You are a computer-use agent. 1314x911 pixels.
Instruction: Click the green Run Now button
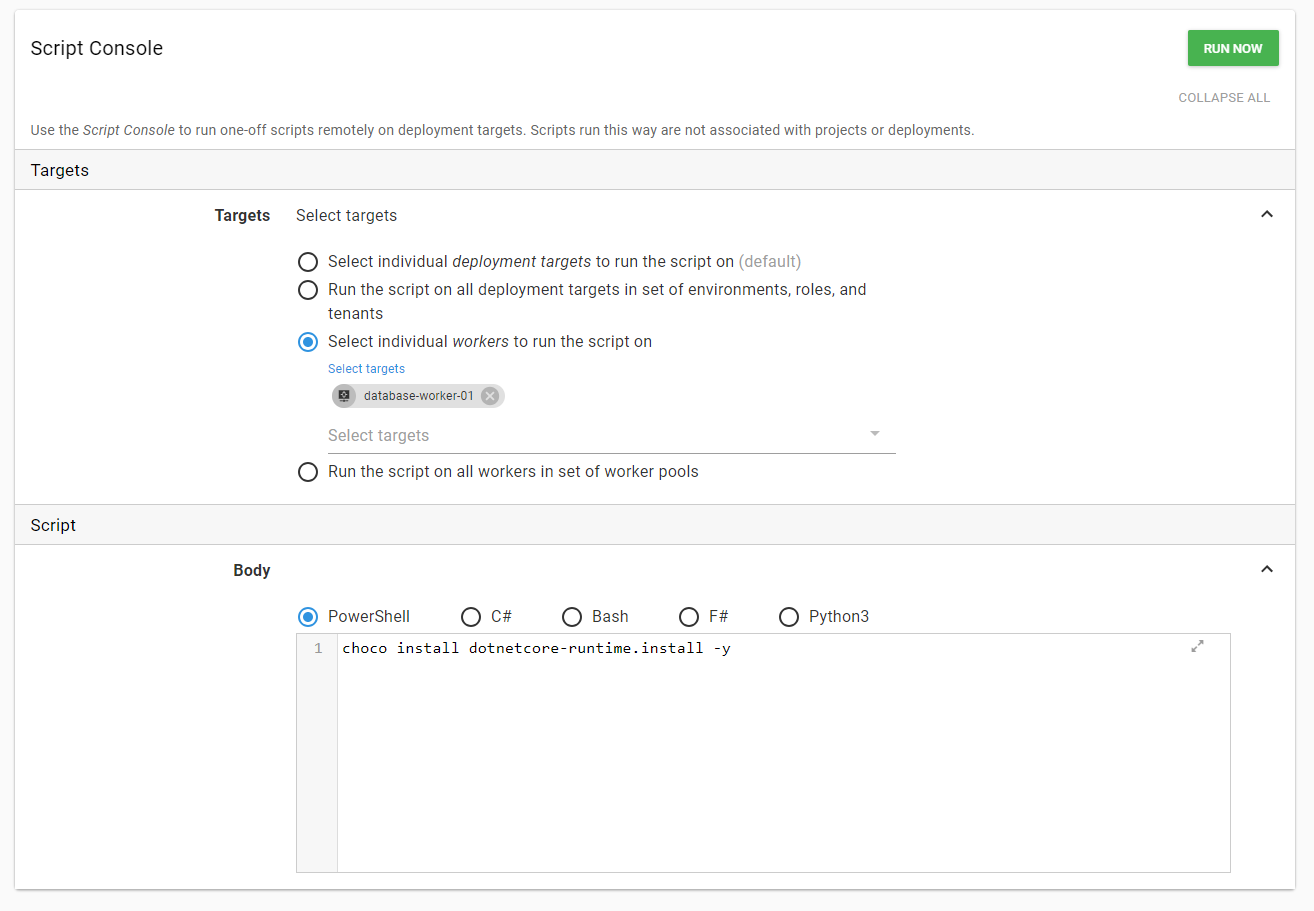tap(1232, 48)
